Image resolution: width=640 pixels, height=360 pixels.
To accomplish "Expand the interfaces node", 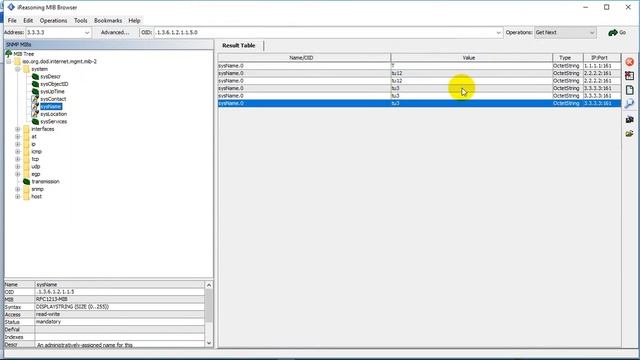I will (x=18, y=129).
